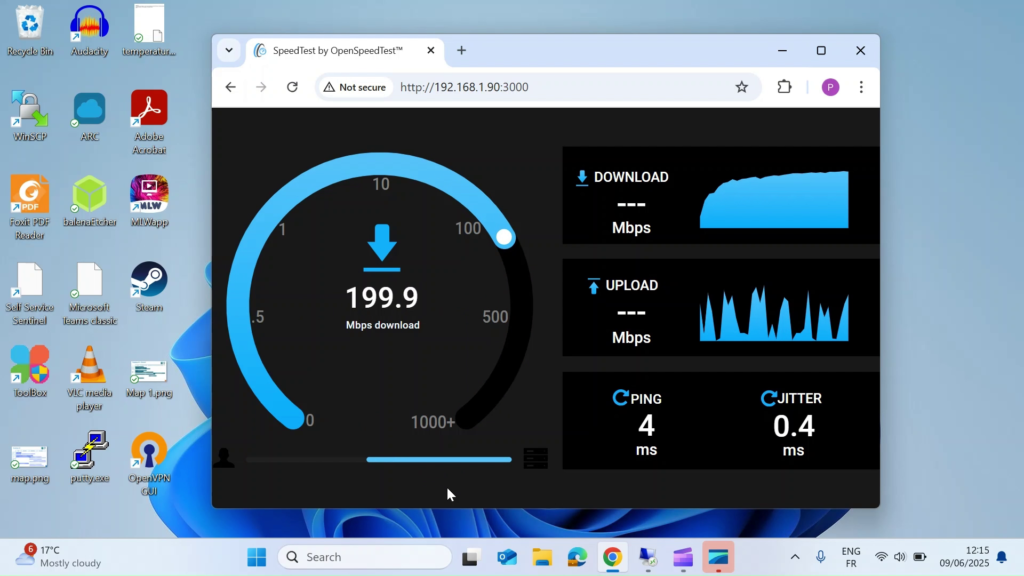The image size is (1024, 576).
Task: Click the user silhouette icon below gauge
Action: click(224, 457)
